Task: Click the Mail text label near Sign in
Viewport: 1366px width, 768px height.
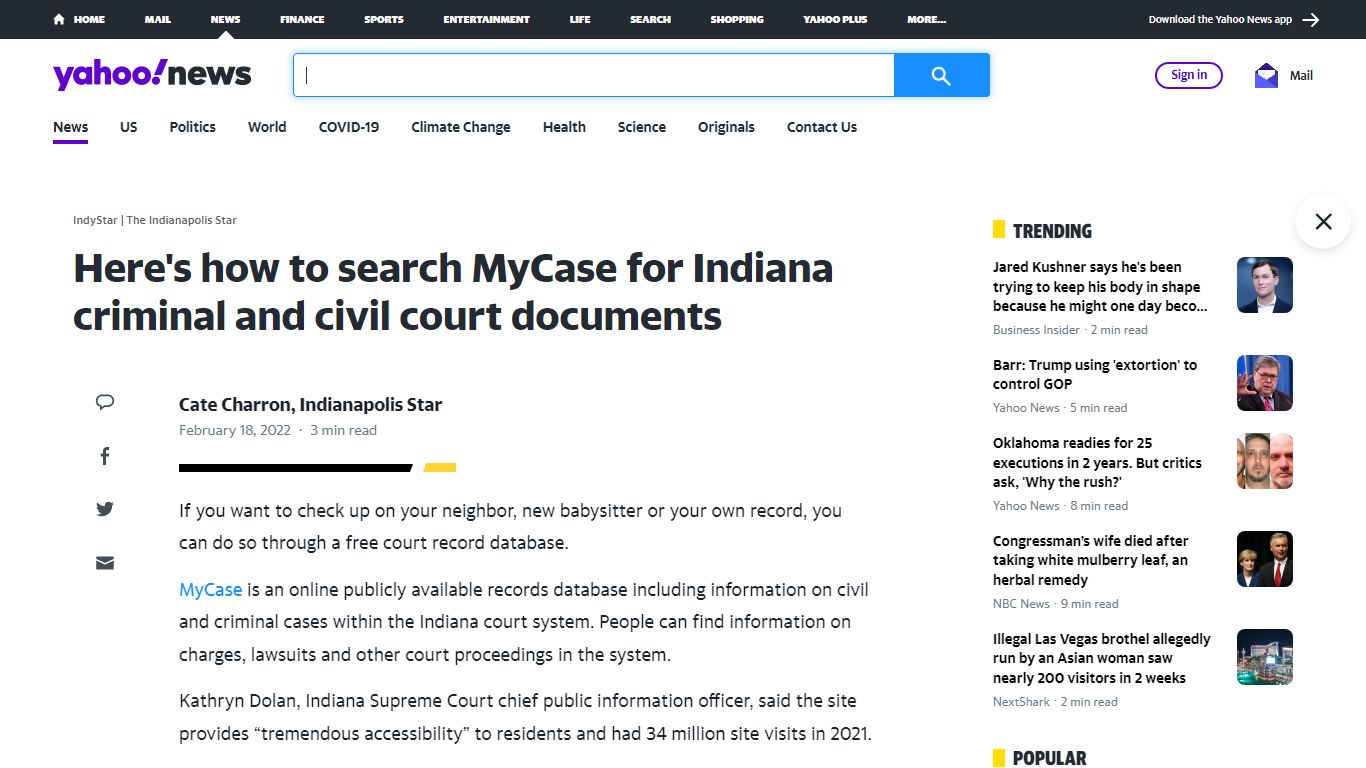Action: tap(1301, 76)
